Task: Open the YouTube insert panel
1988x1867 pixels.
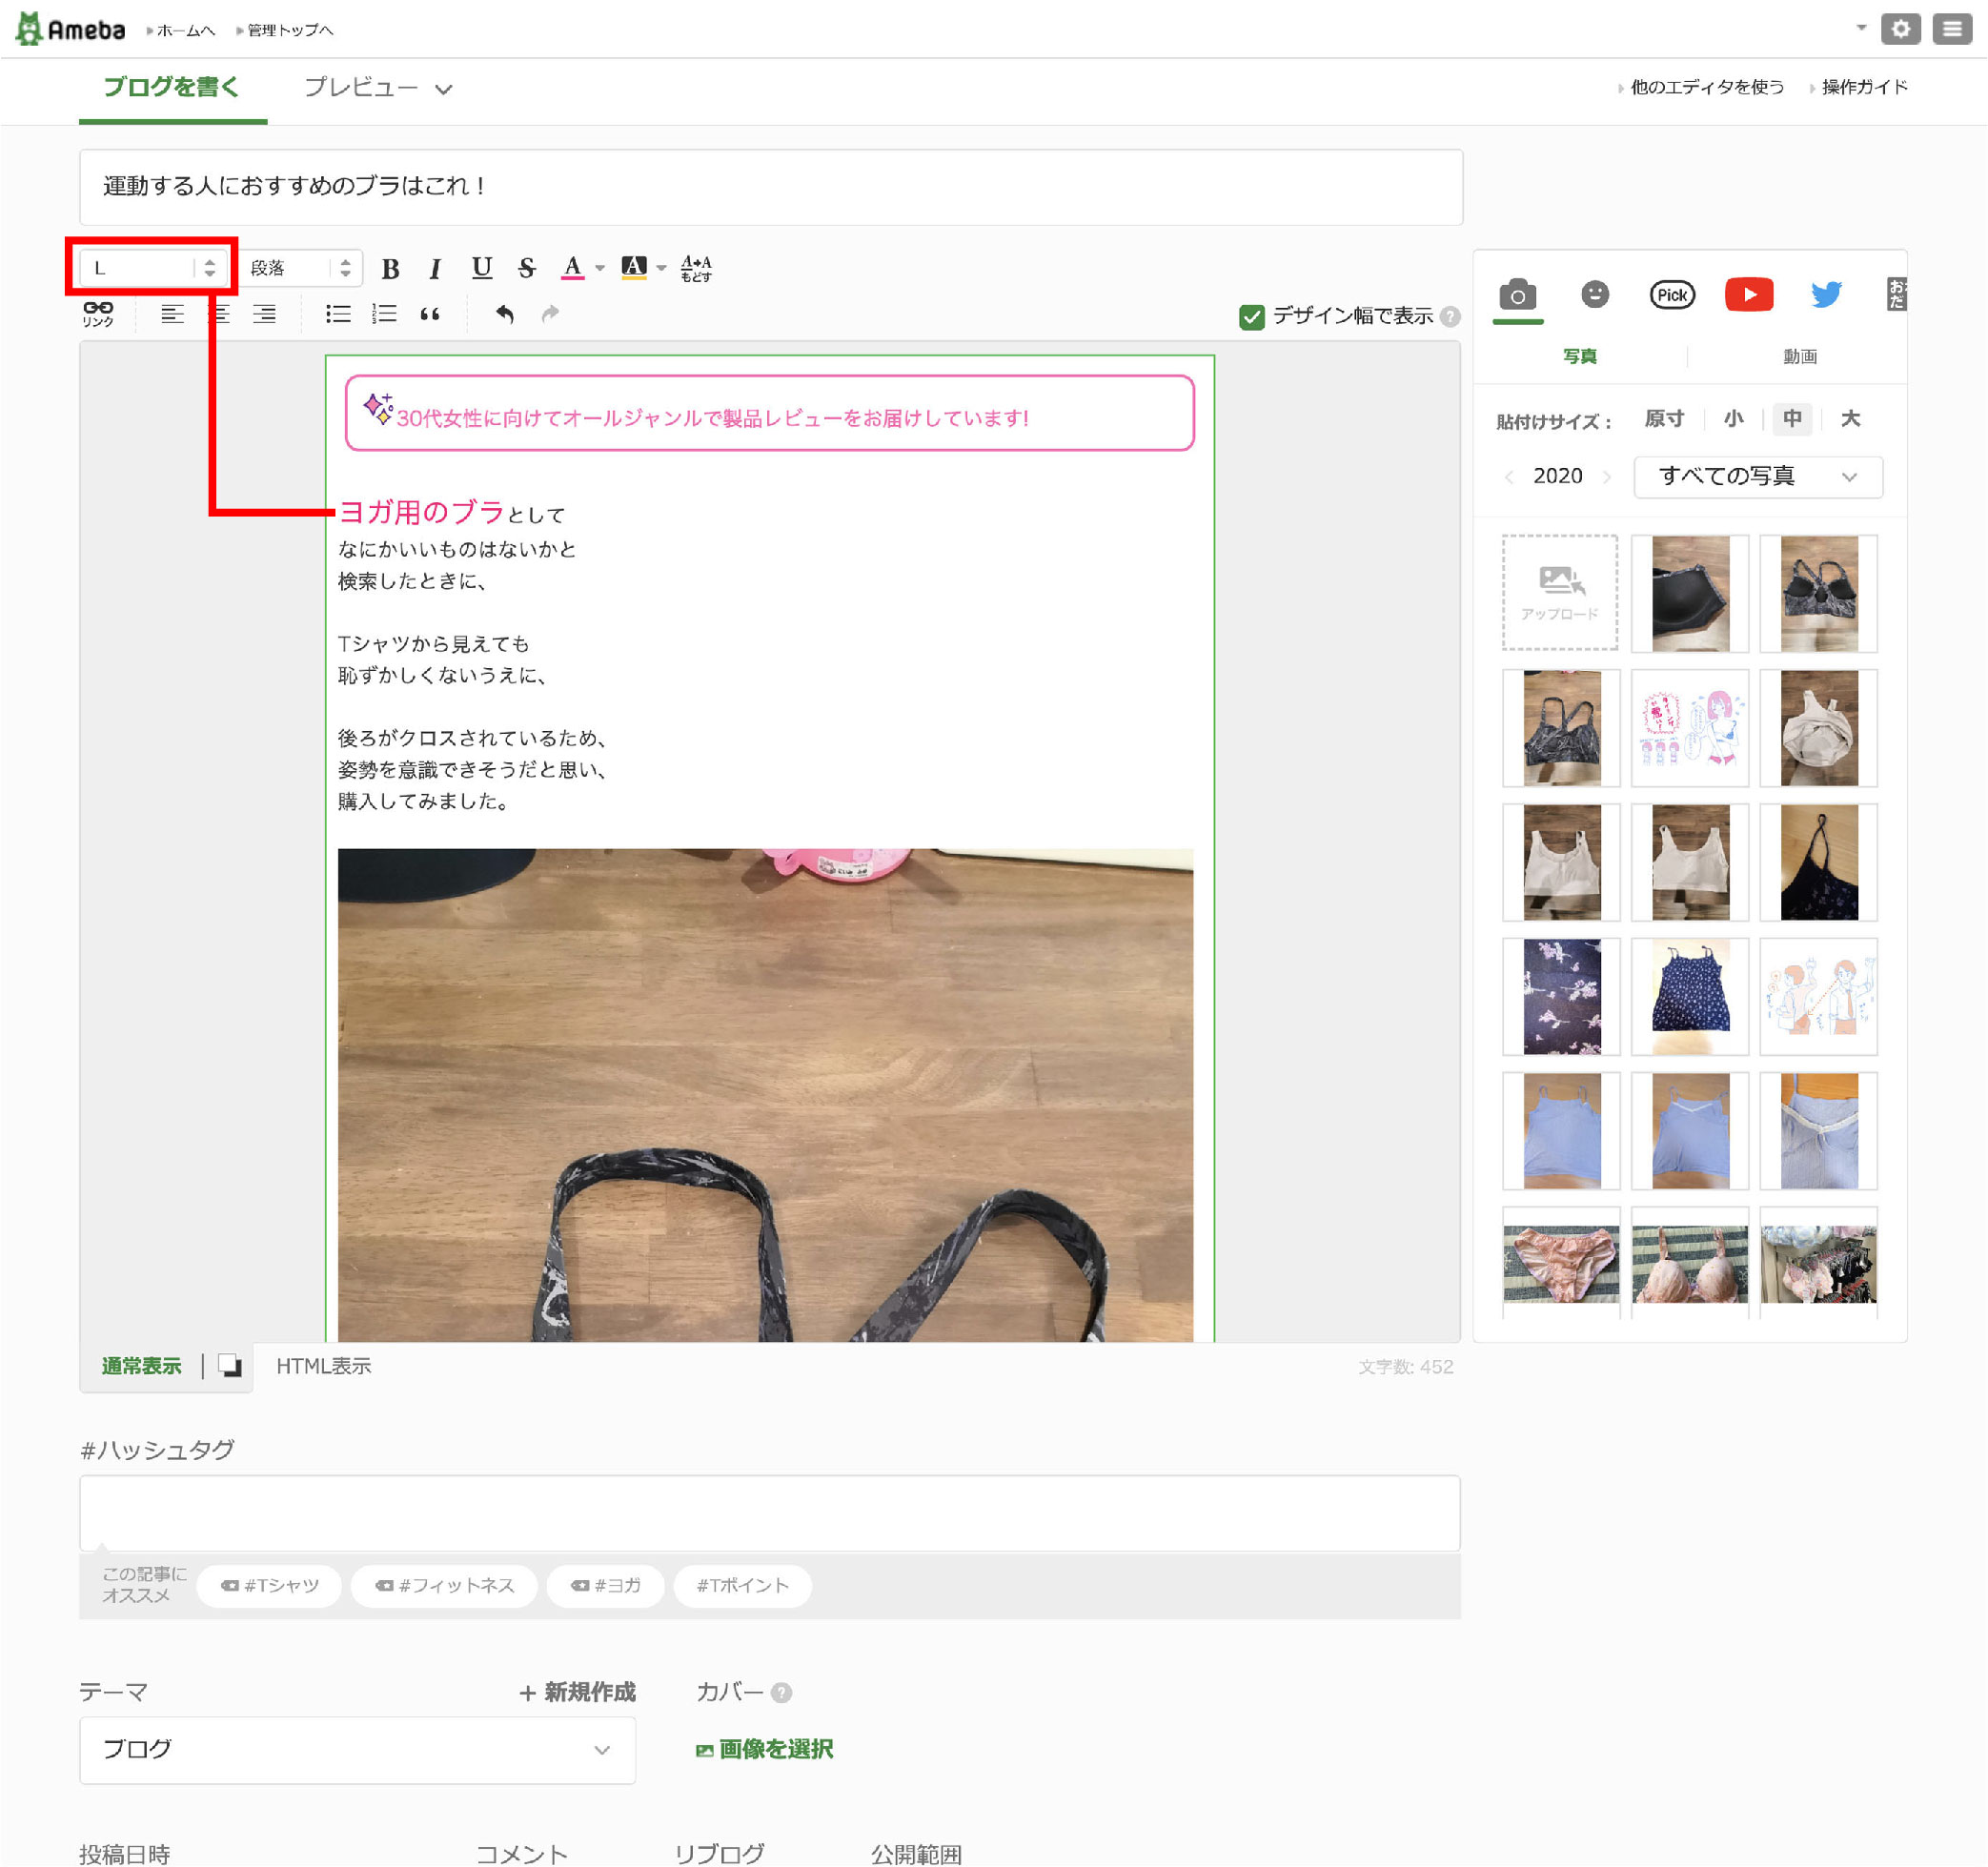Action: (x=1748, y=295)
